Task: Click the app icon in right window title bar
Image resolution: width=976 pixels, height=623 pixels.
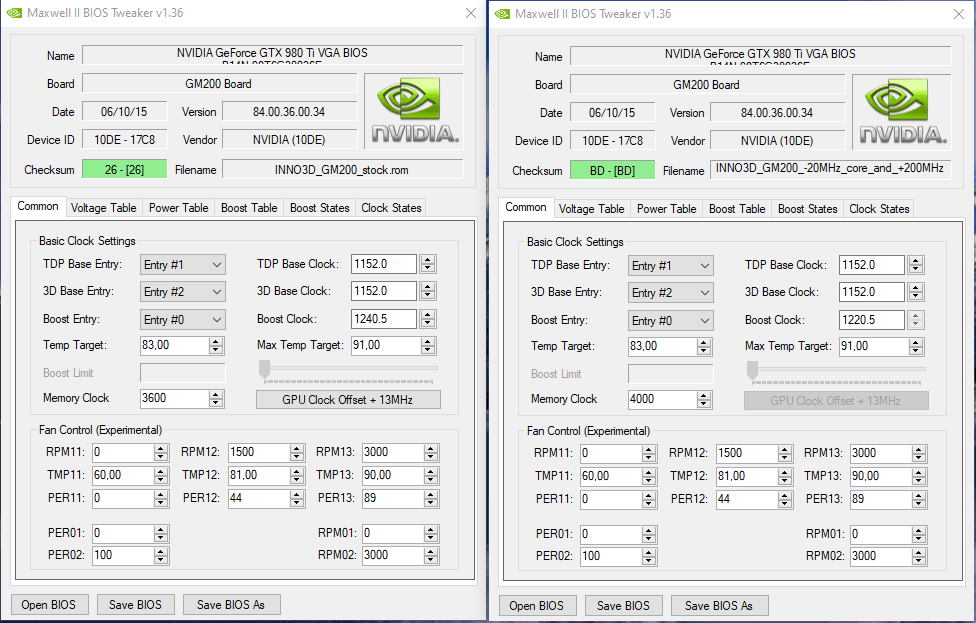Action: [x=502, y=14]
